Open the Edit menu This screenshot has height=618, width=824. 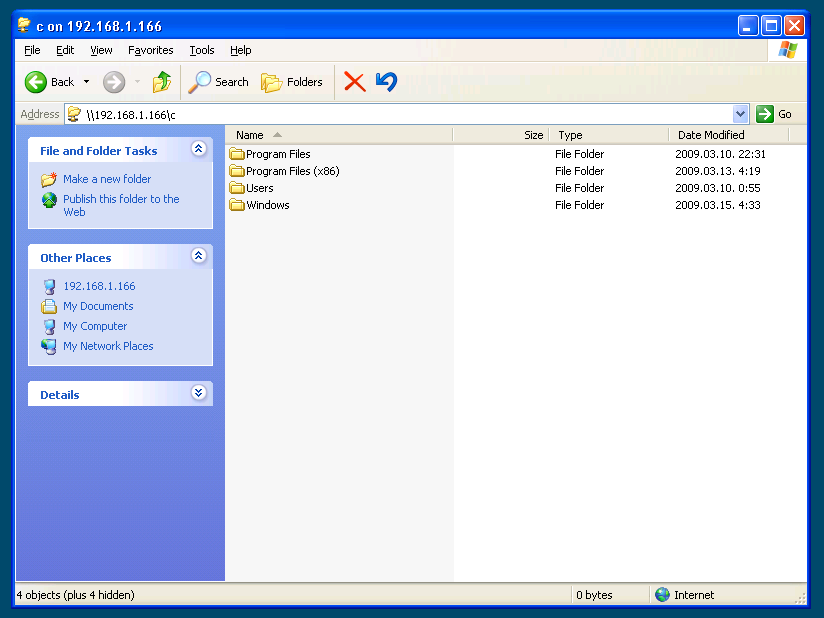click(65, 50)
